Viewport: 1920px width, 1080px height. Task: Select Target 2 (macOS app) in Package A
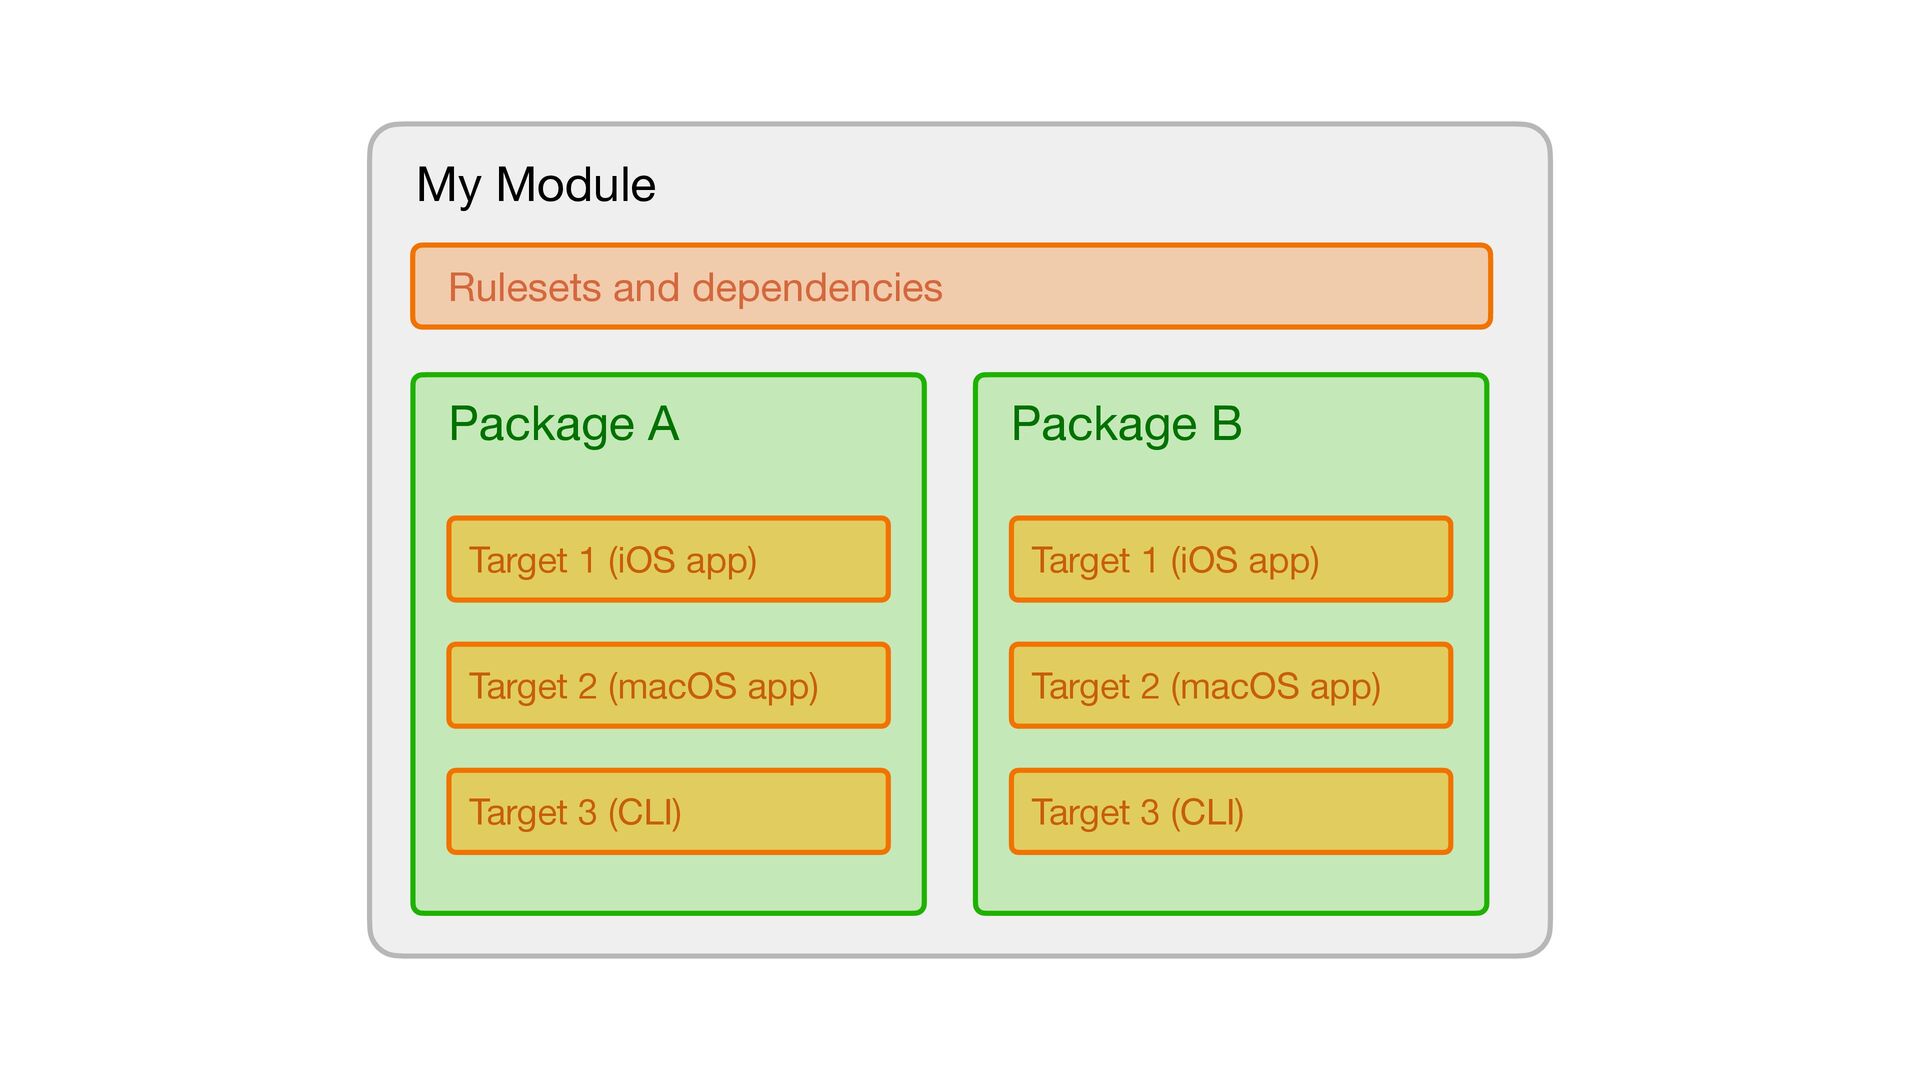pyautogui.click(x=668, y=686)
